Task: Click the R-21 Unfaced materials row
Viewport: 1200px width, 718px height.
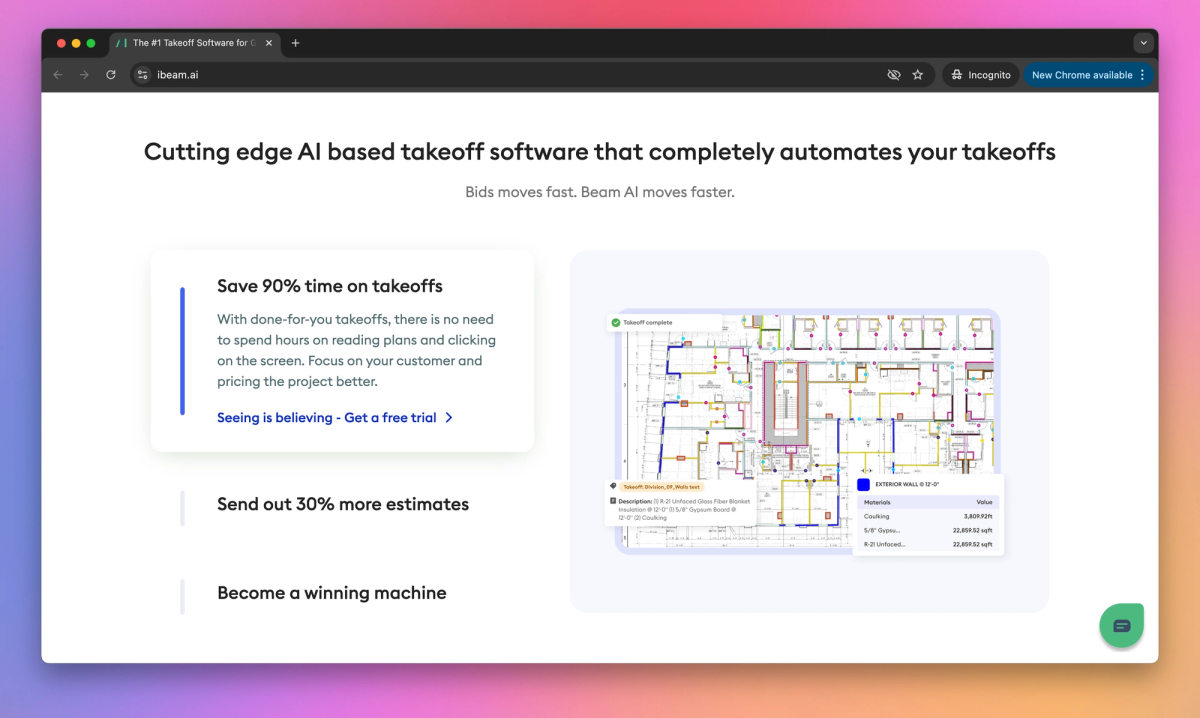Action: 928,544
